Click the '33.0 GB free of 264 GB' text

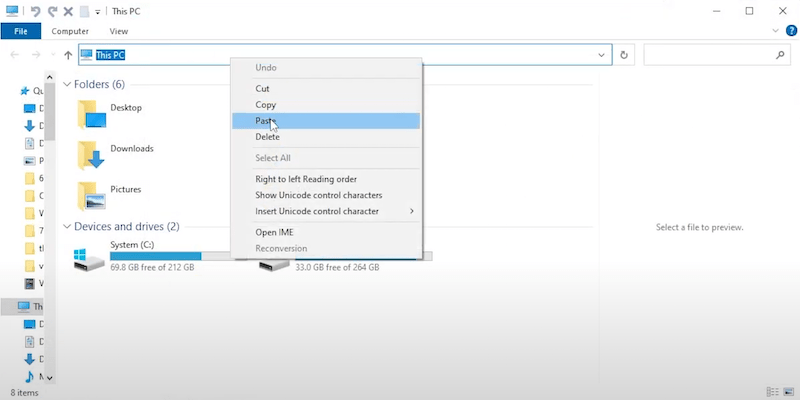337,267
